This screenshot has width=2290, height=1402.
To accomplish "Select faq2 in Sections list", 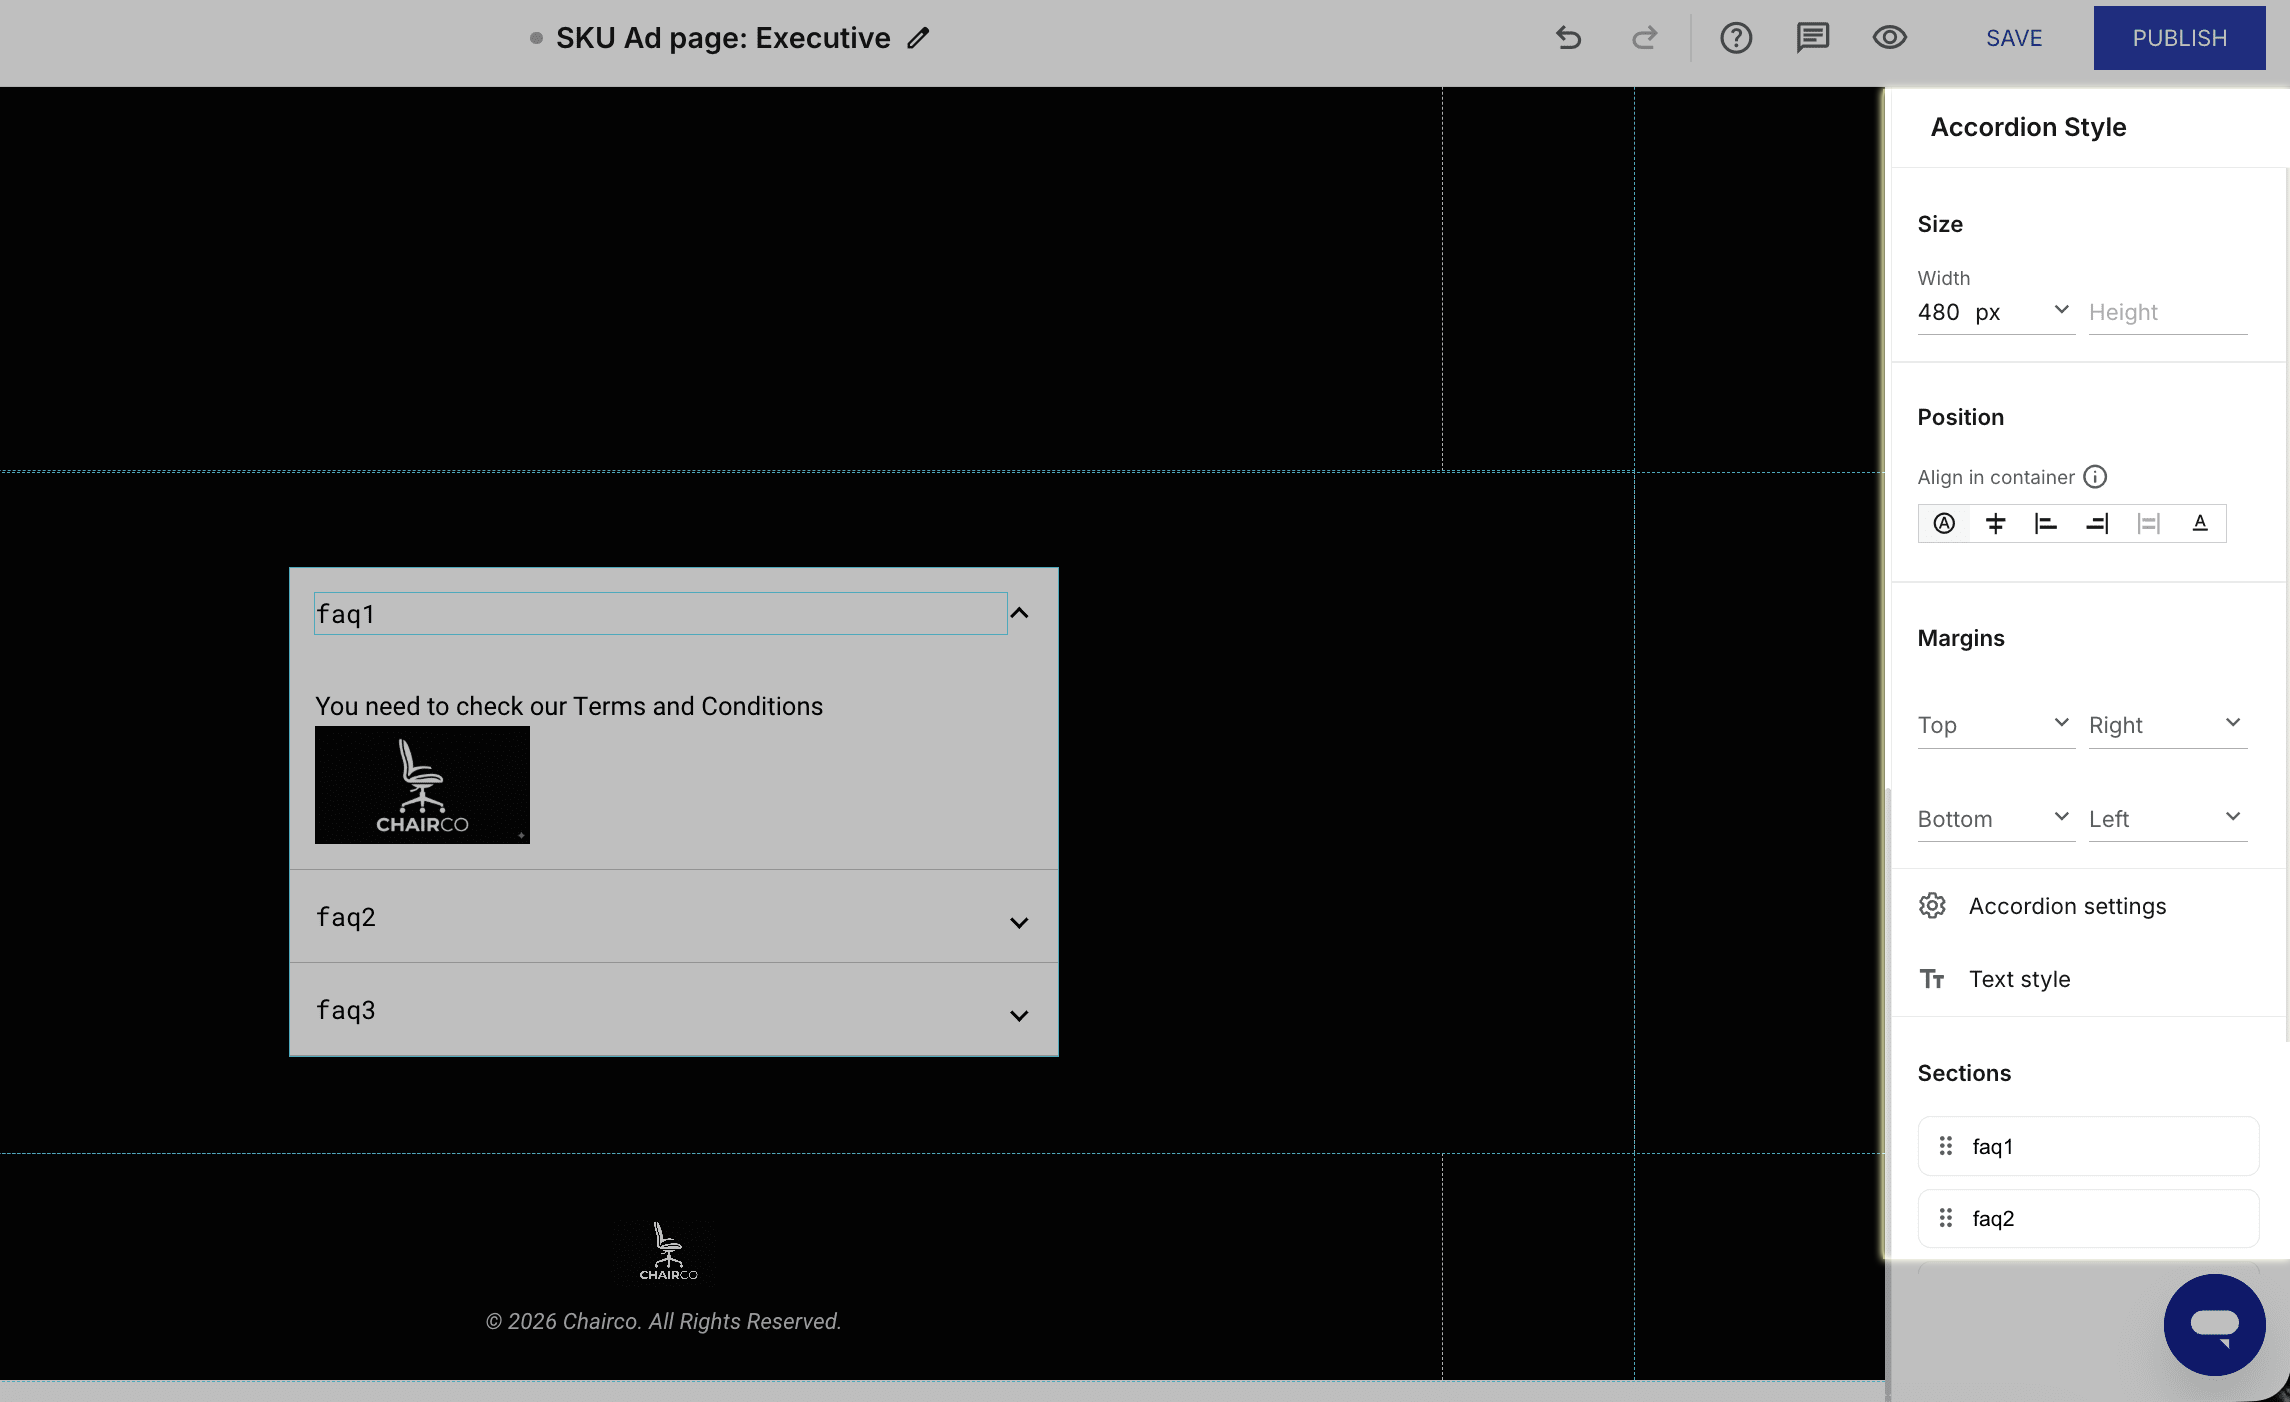I will [x=2088, y=1218].
